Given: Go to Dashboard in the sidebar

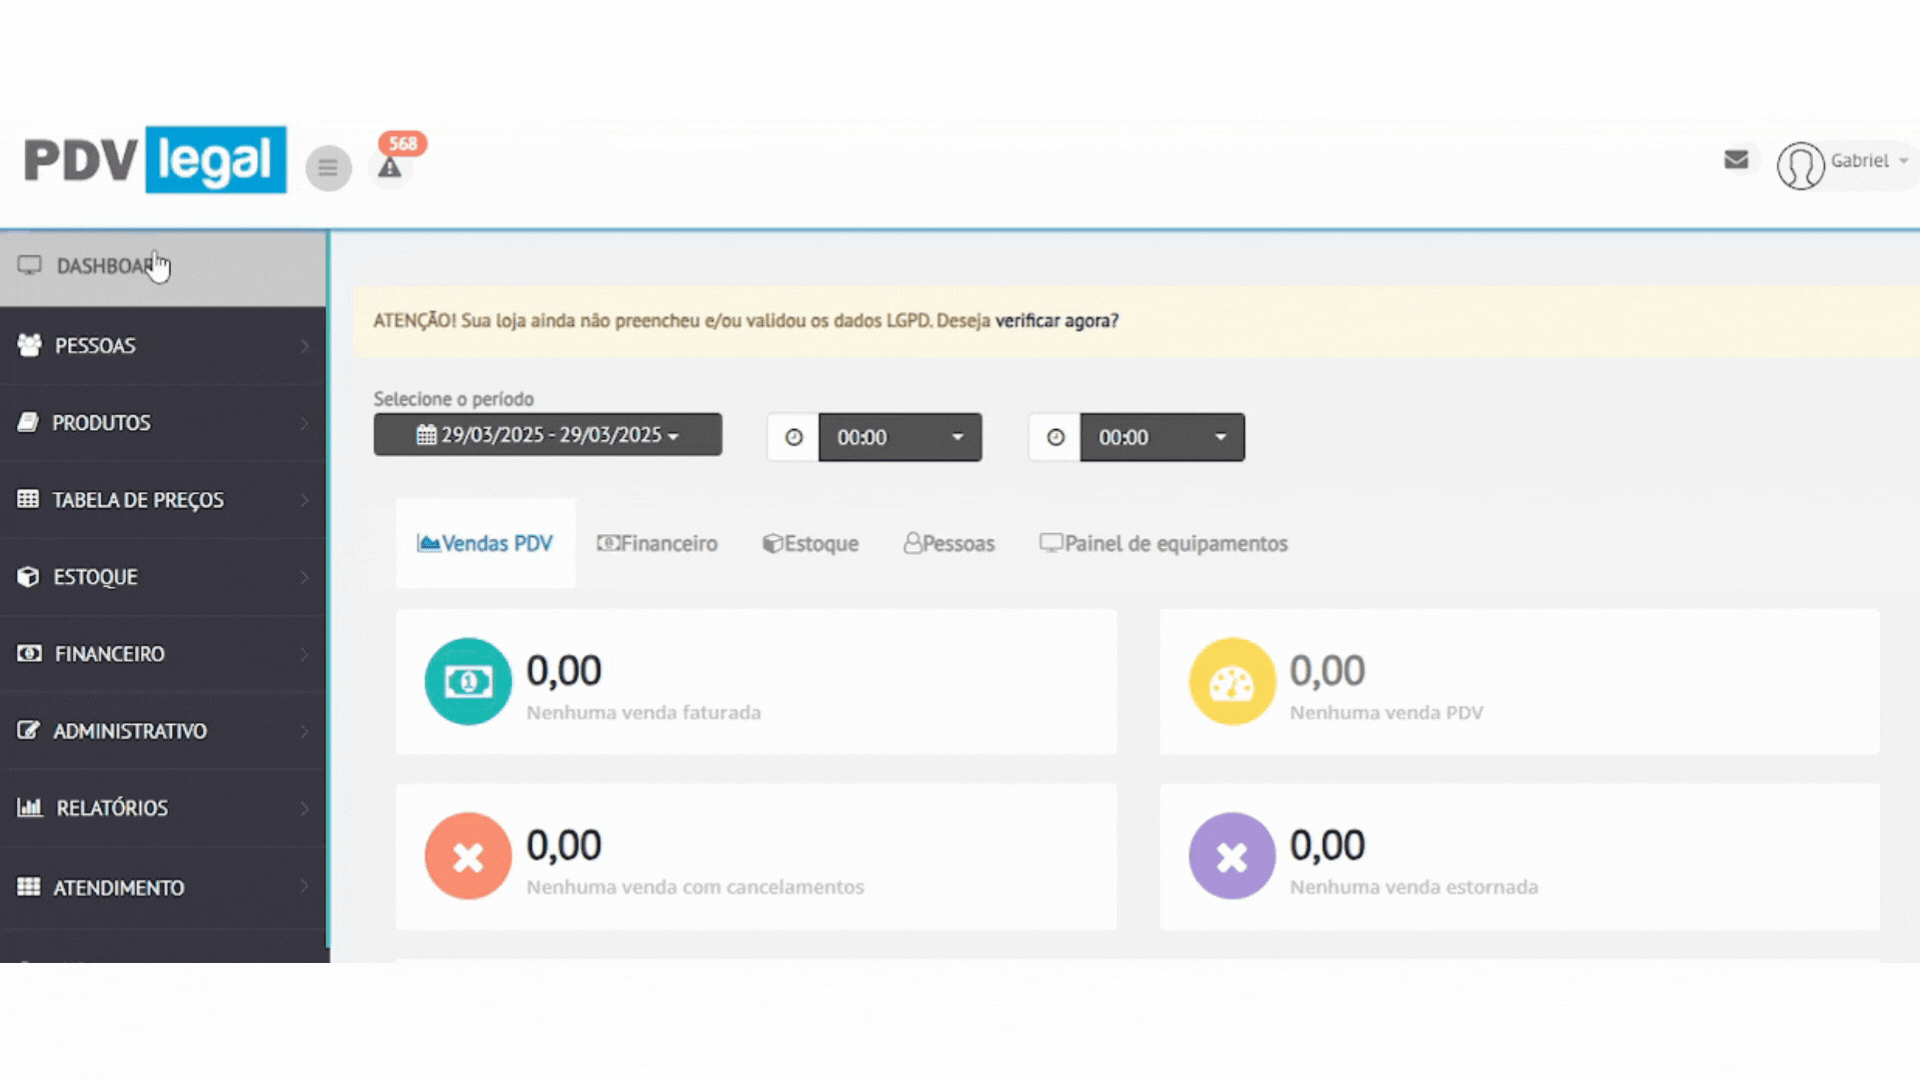Looking at the screenshot, I should point(104,266).
